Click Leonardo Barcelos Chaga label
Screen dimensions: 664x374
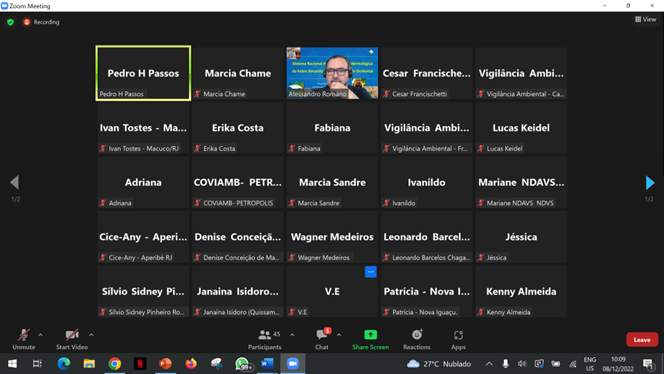[x=431, y=258]
